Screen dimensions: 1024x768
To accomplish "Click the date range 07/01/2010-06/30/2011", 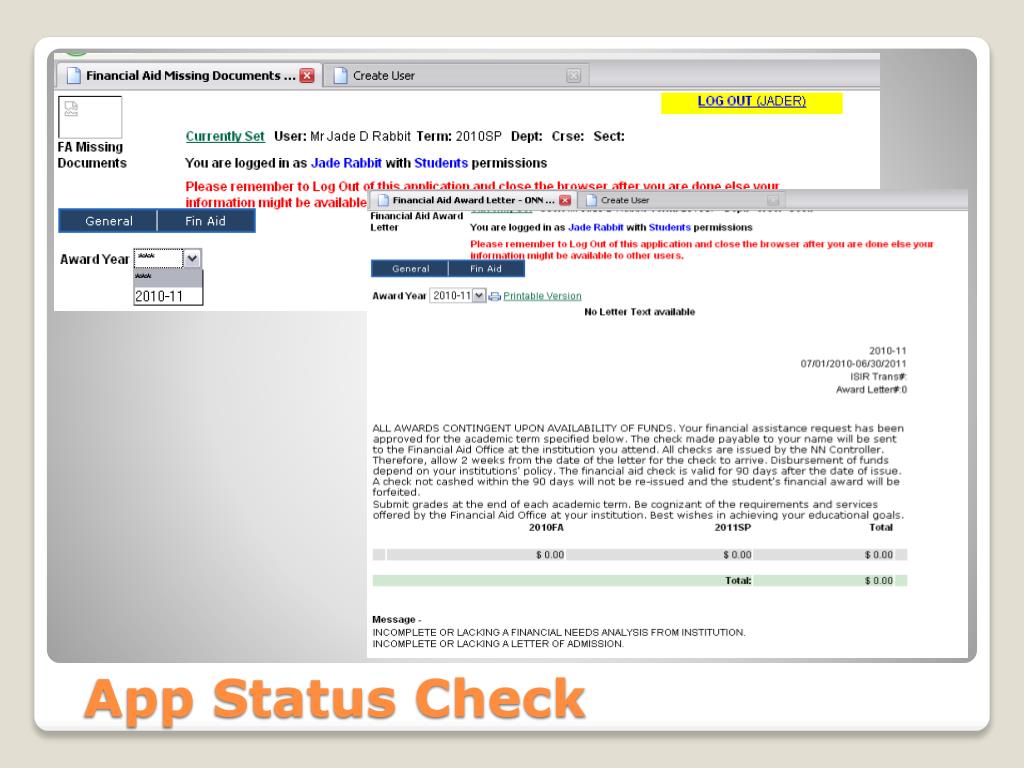I will [x=854, y=364].
